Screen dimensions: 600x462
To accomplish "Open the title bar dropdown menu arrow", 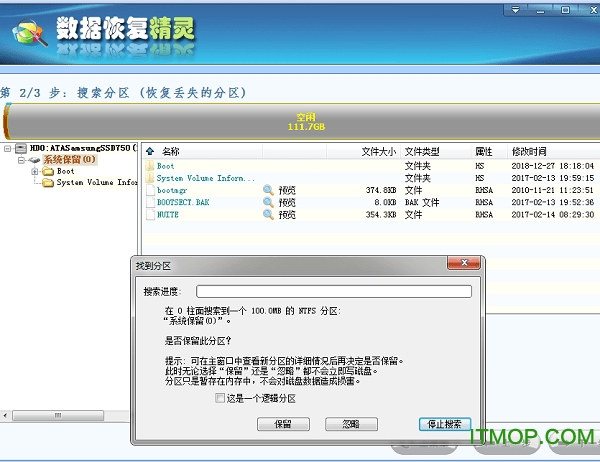I will 515,10.
